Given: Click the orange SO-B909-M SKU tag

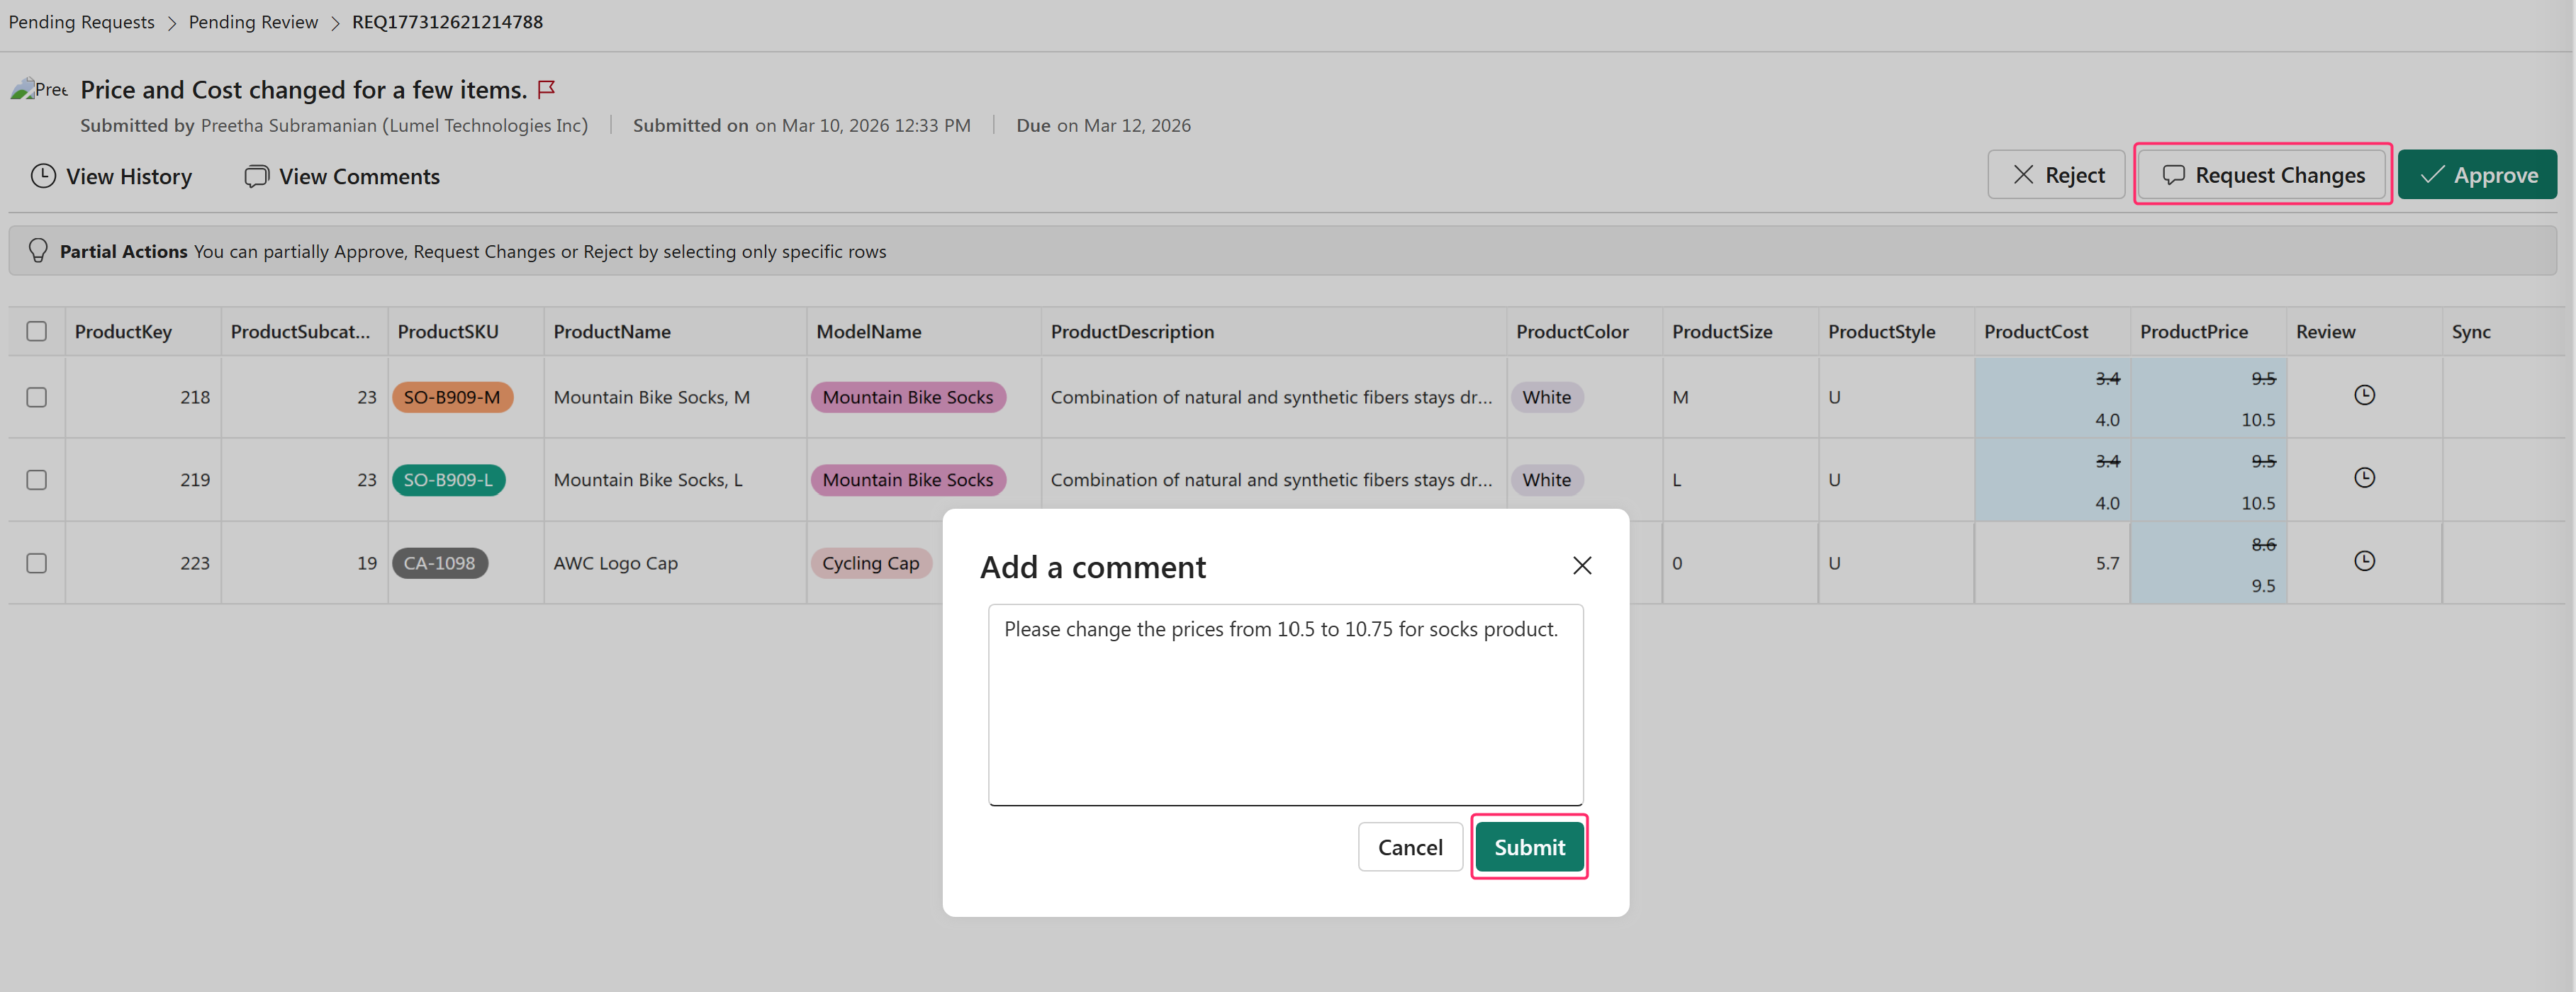Looking at the screenshot, I should click(x=452, y=397).
